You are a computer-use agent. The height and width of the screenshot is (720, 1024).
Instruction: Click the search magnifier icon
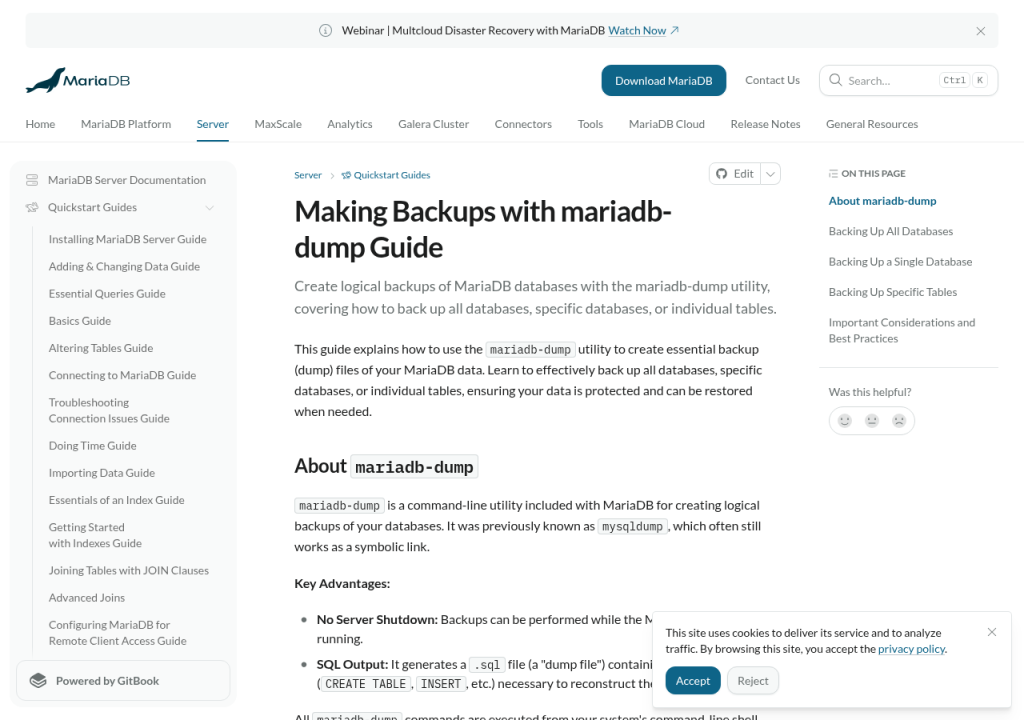coord(835,80)
